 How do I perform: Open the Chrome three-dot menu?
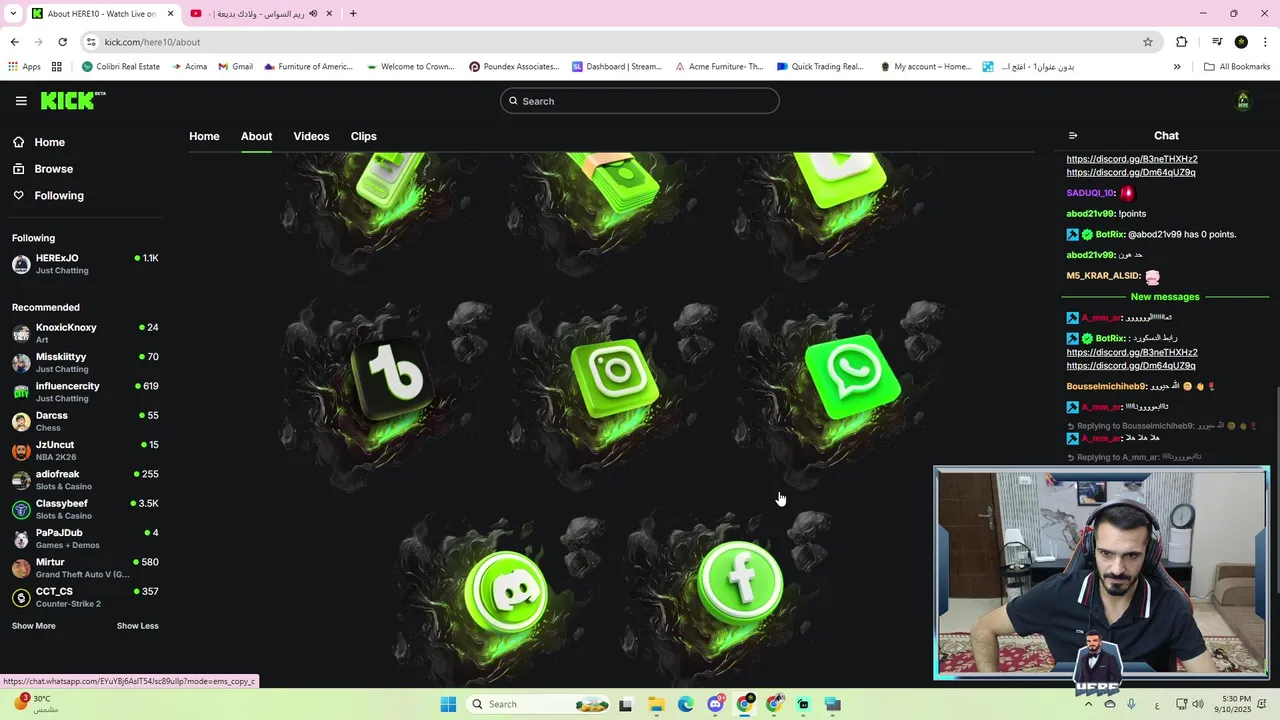point(1265,42)
